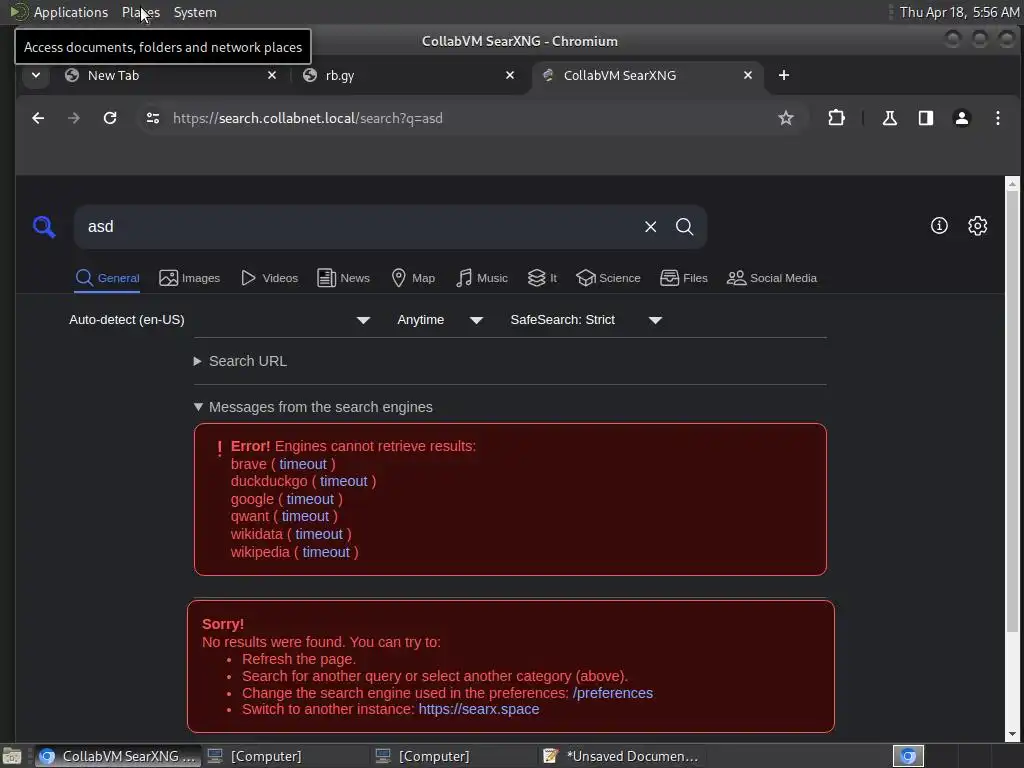The width and height of the screenshot is (1024, 768).
Task: Go forward using the forward arrow
Action: 74,118
